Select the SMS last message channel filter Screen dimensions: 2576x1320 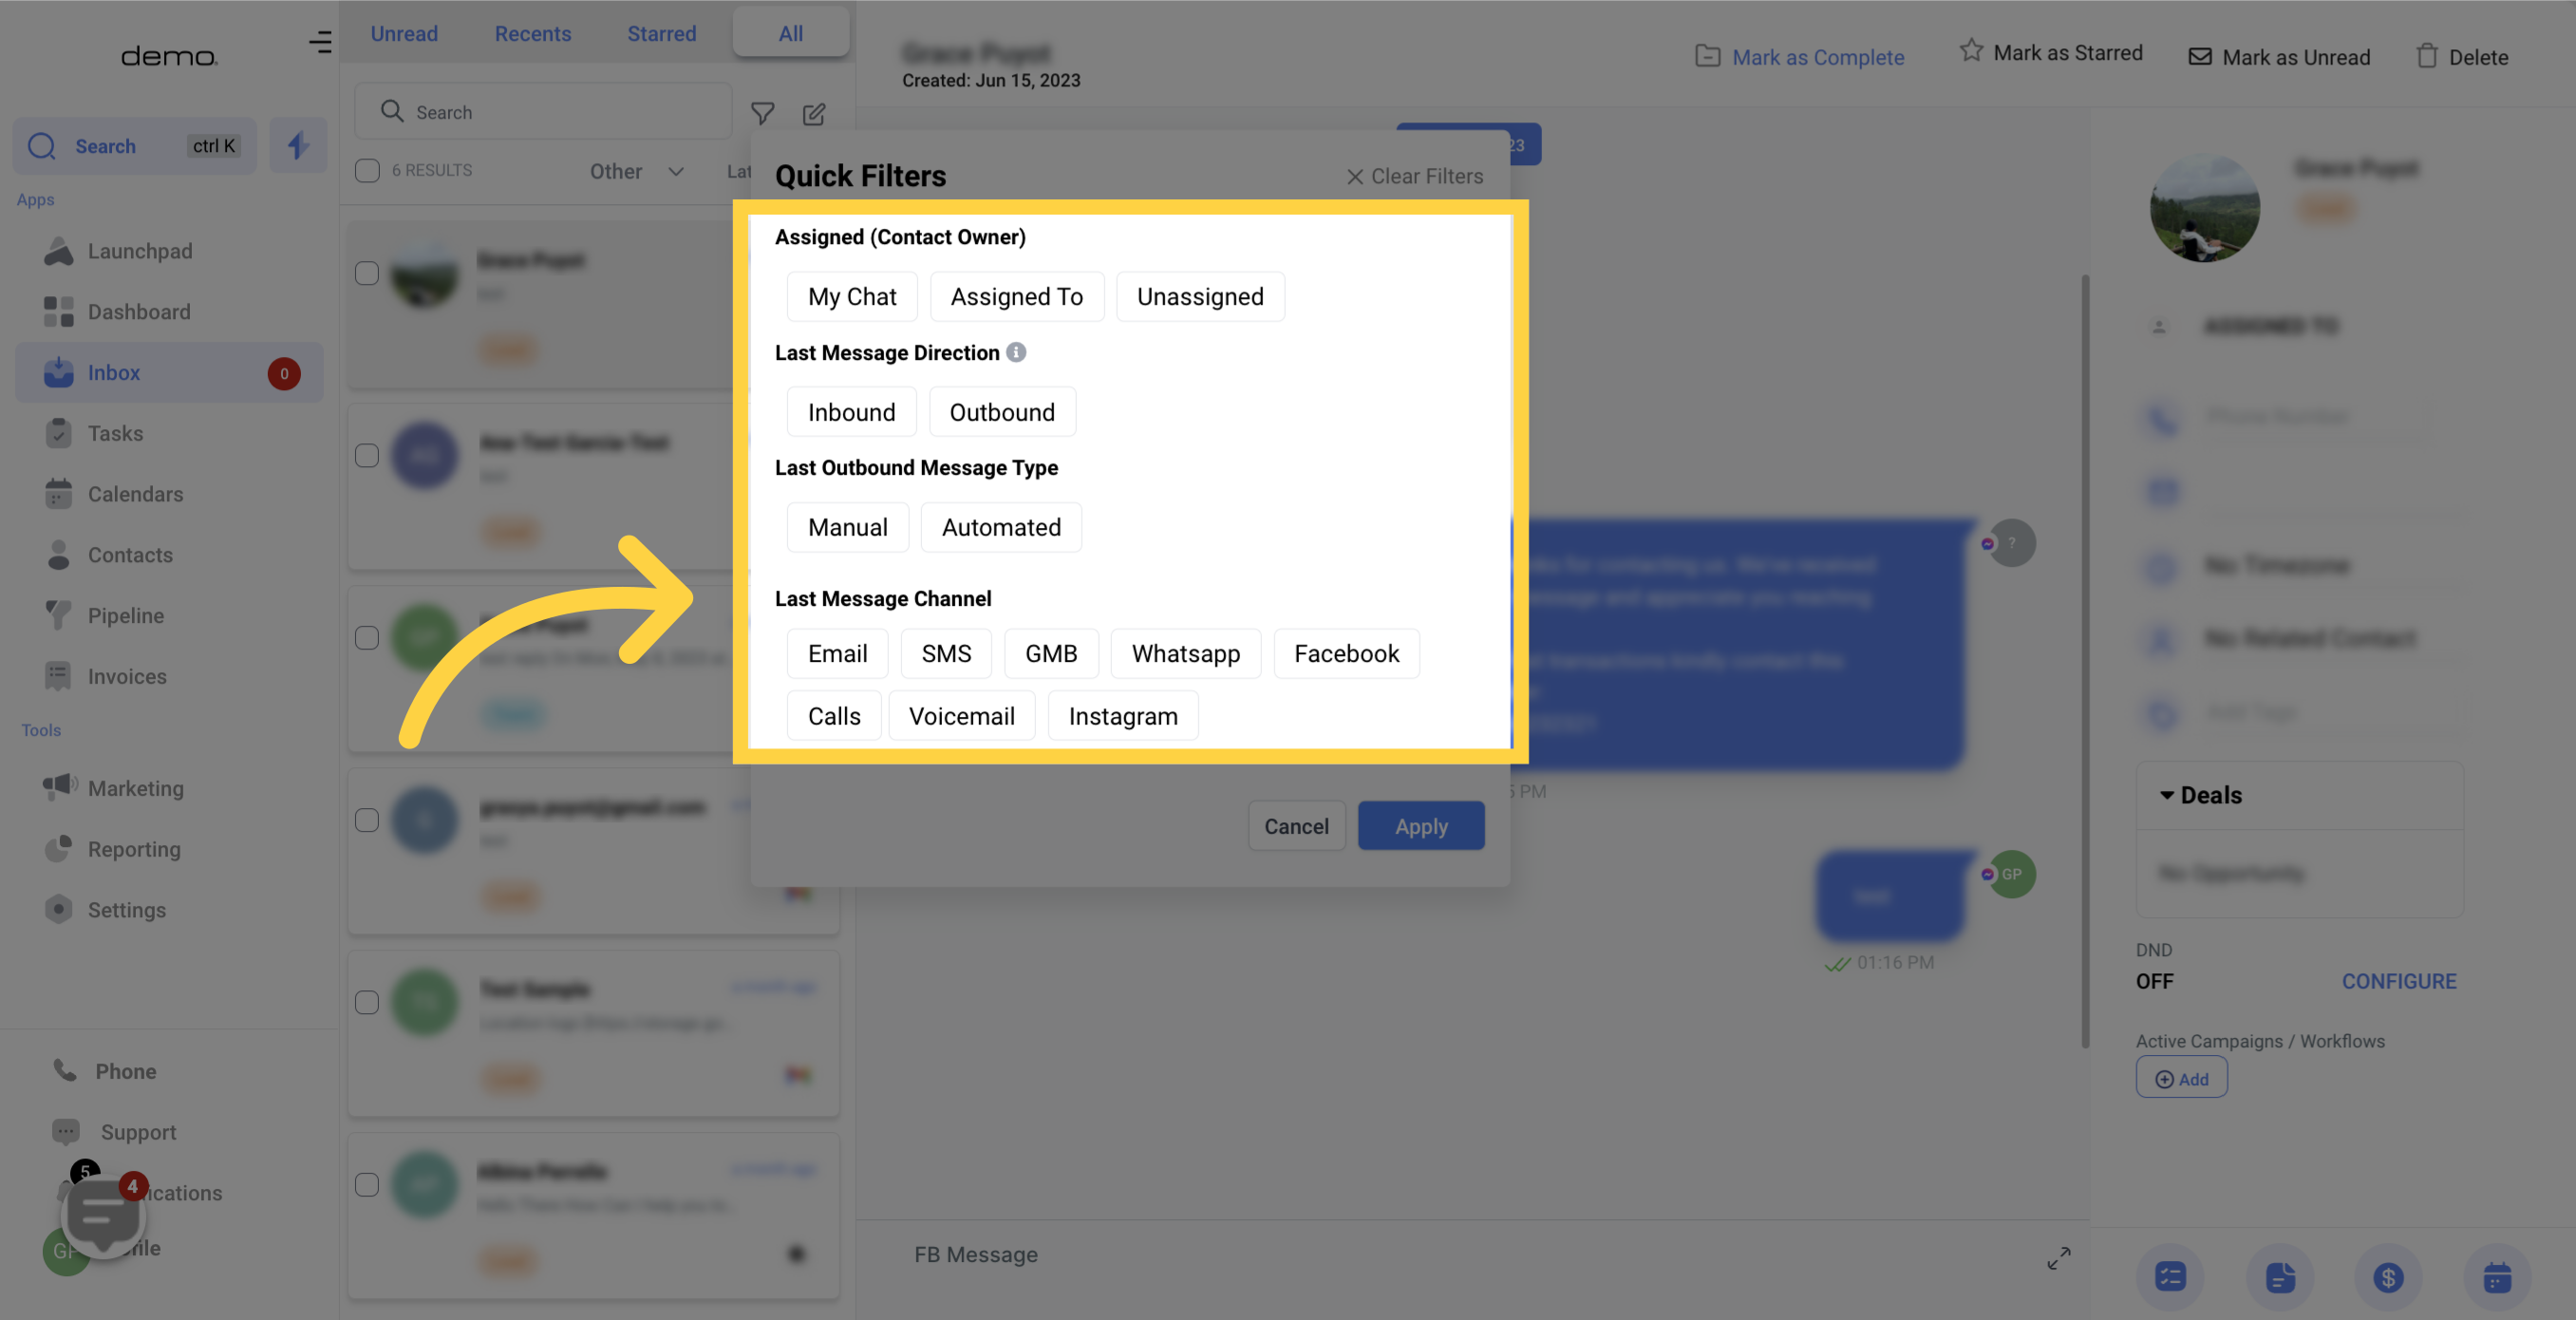tap(946, 651)
